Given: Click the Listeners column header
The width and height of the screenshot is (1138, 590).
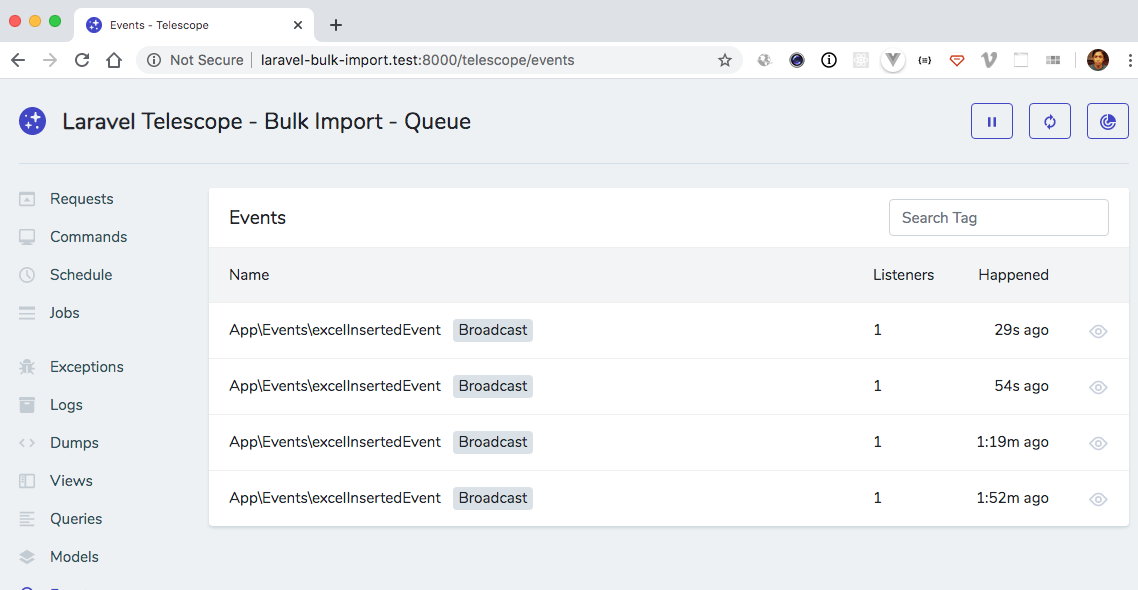Looking at the screenshot, I should (x=903, y=275).
